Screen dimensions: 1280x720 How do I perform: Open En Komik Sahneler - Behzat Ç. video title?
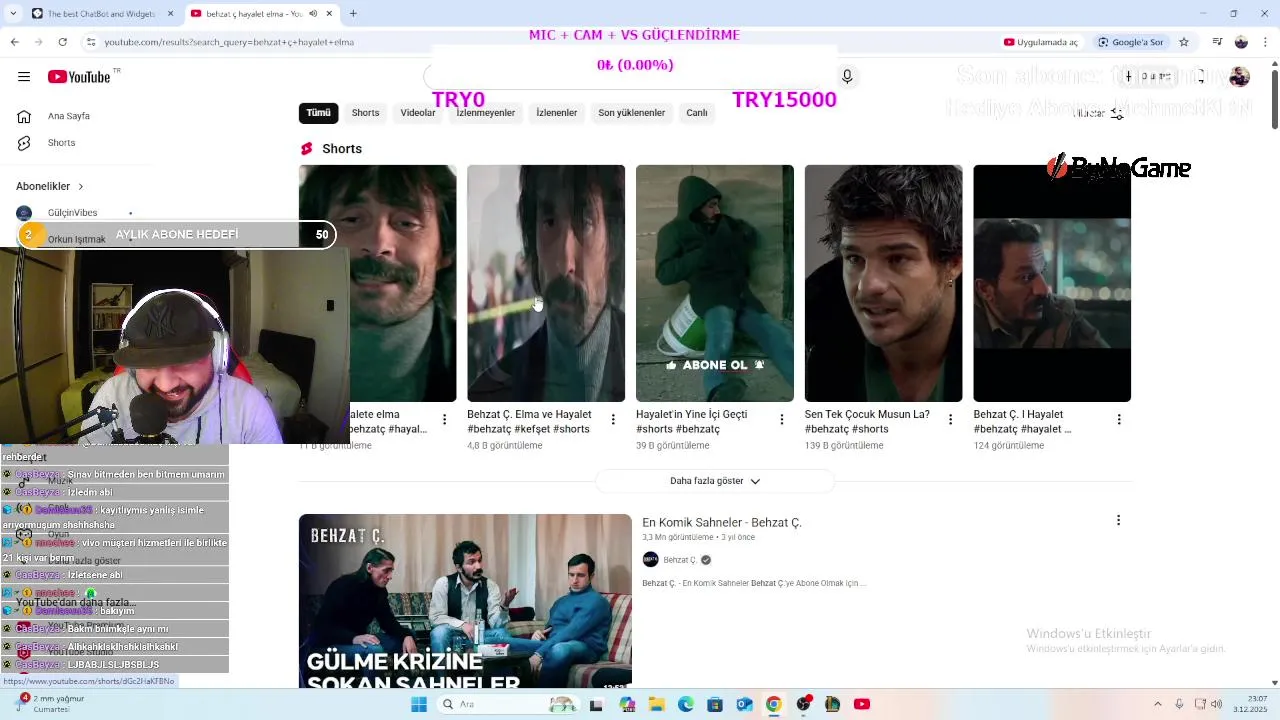point(722,523)
